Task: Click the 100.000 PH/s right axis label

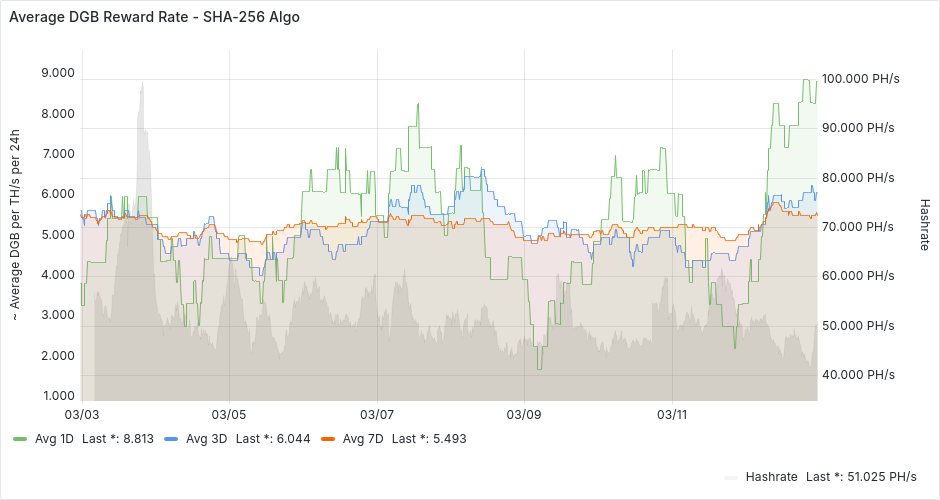Action: (860, 79)
